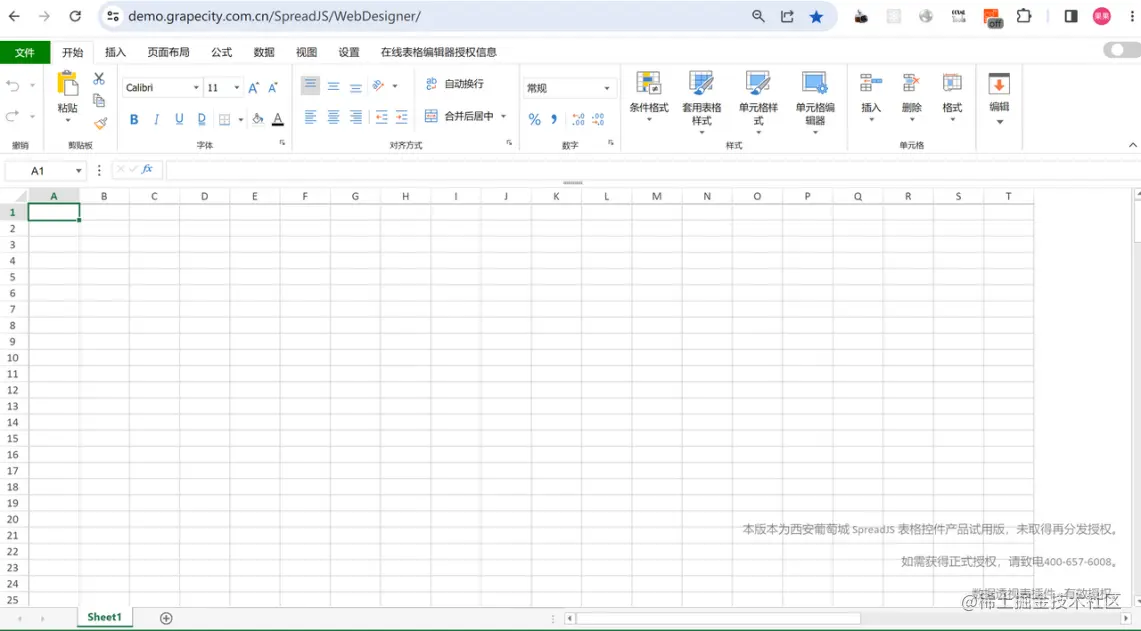Click the cell borders icon
This screenshot has width=1141, height=631.
(x=224, y=119)
